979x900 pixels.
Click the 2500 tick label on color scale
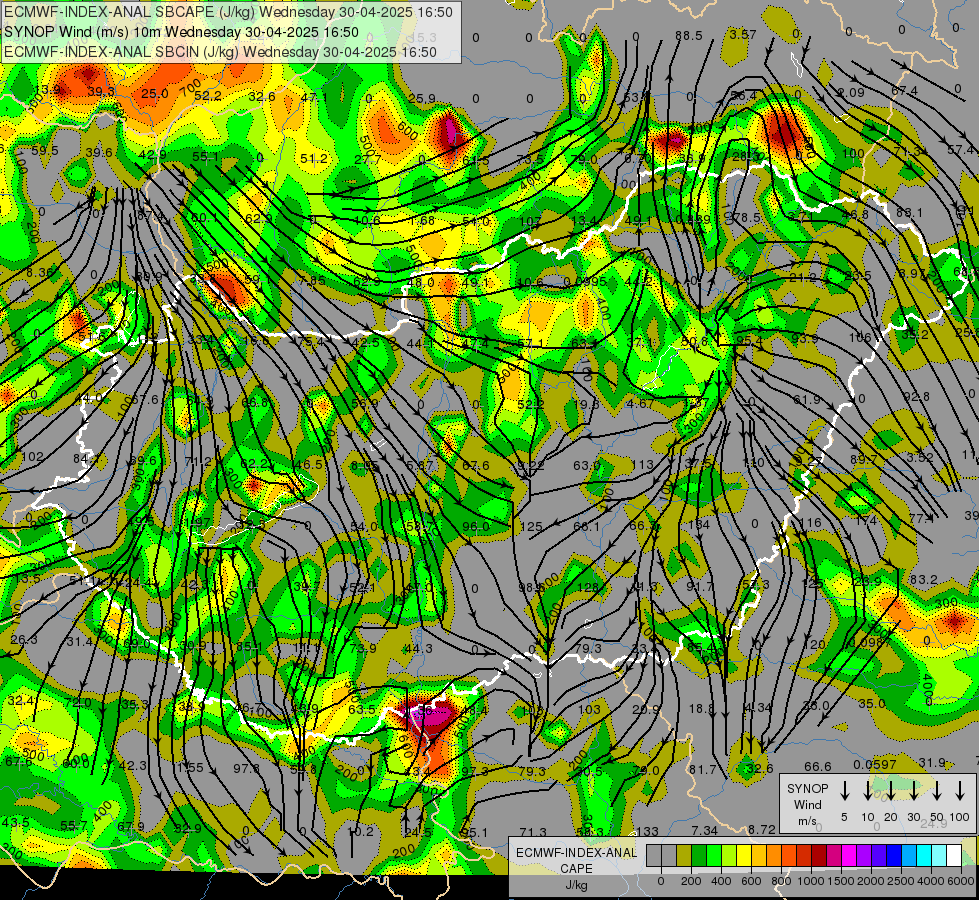coord(901,881)
